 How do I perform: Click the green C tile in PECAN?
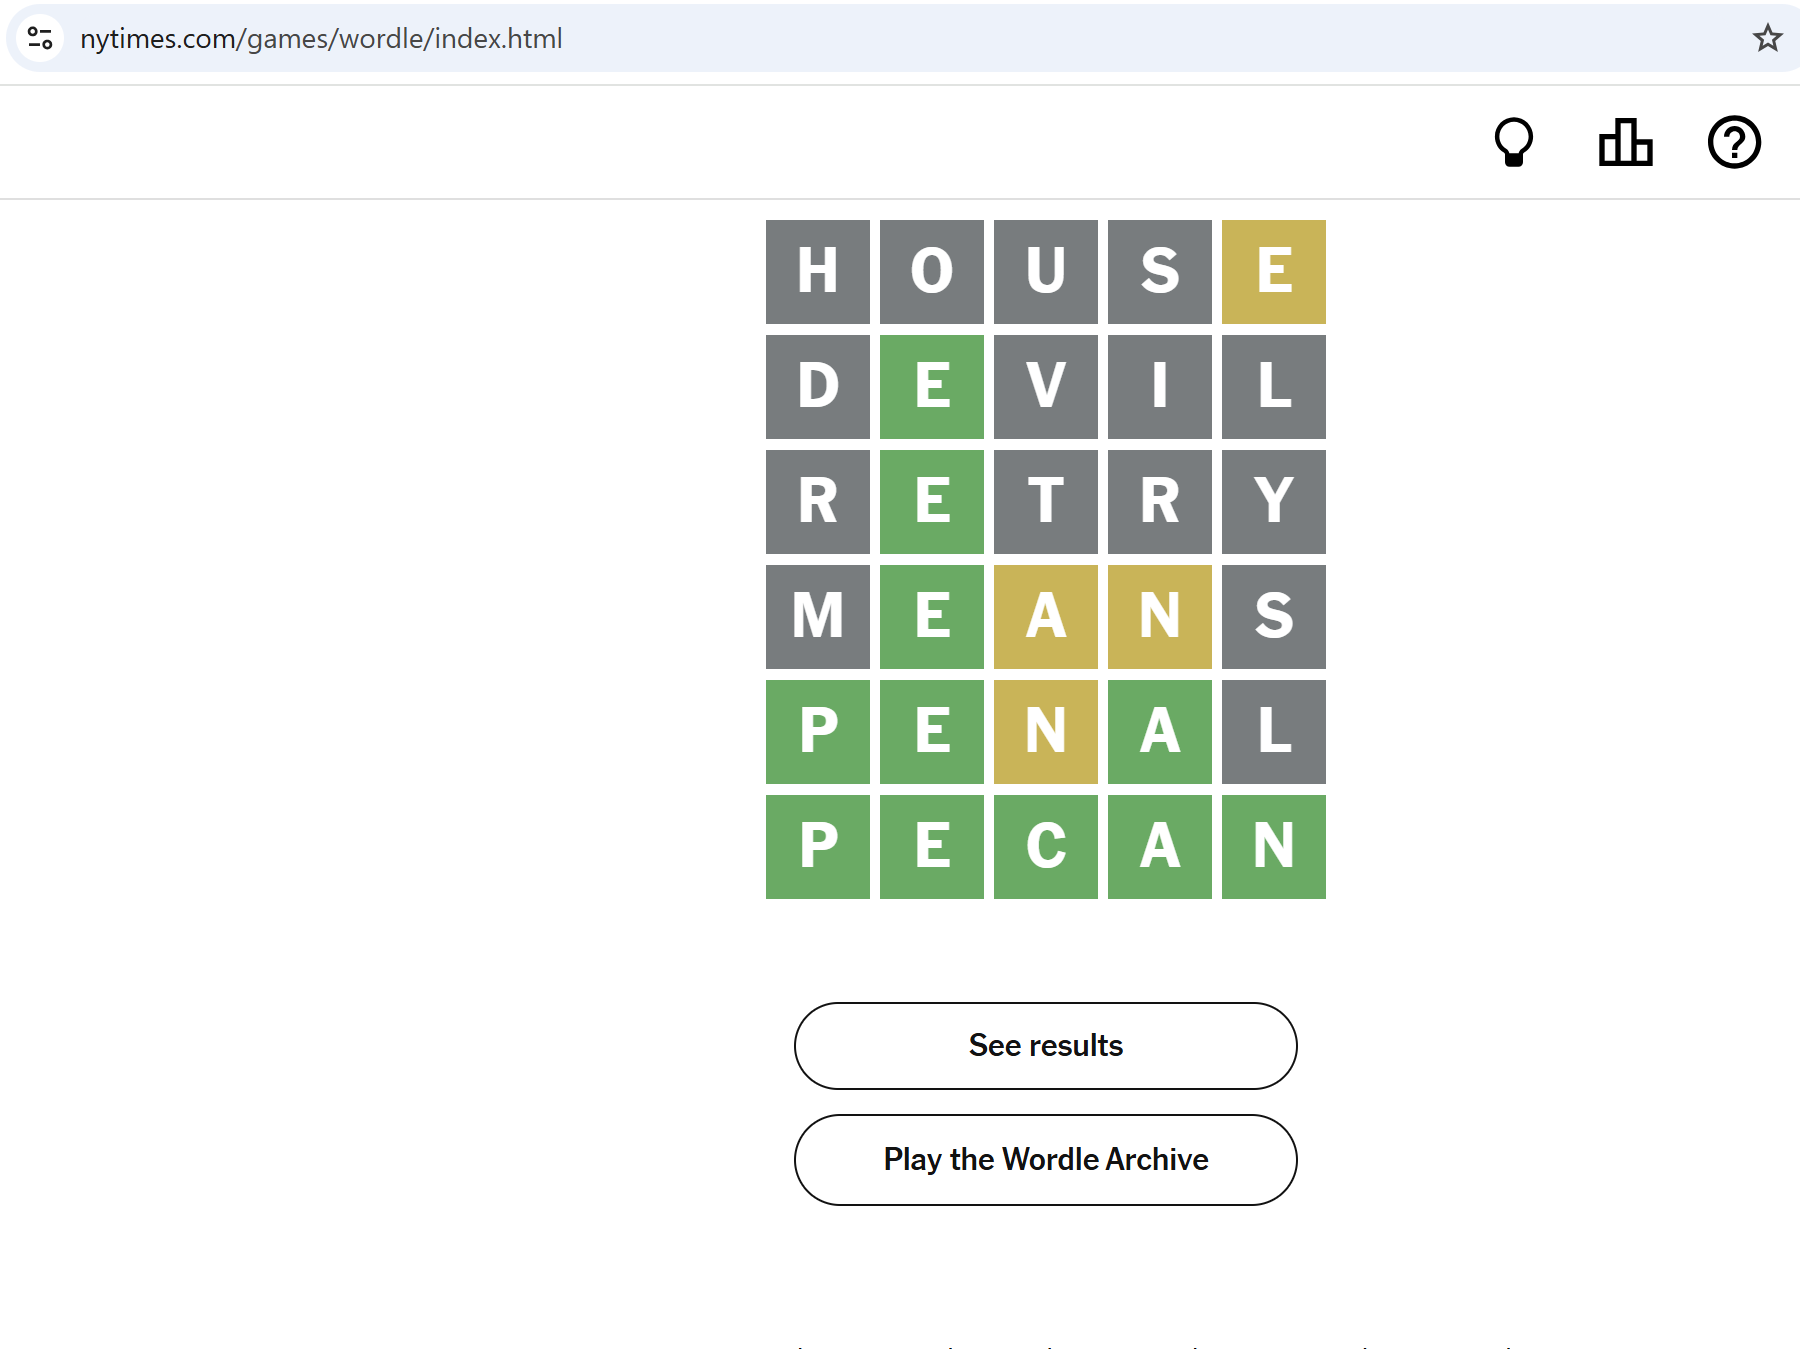[x=1045, y=847]
